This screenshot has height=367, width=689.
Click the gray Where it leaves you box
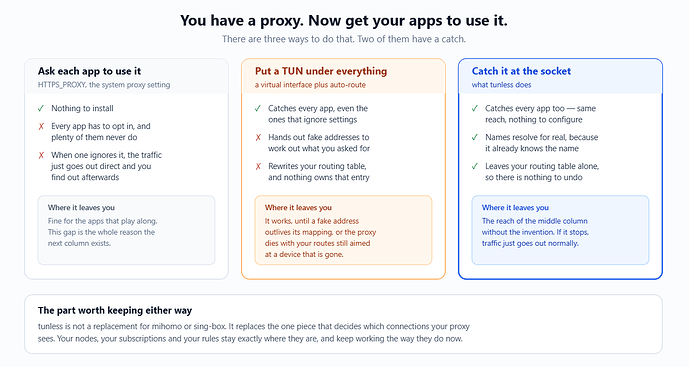[x=126, y=230]
